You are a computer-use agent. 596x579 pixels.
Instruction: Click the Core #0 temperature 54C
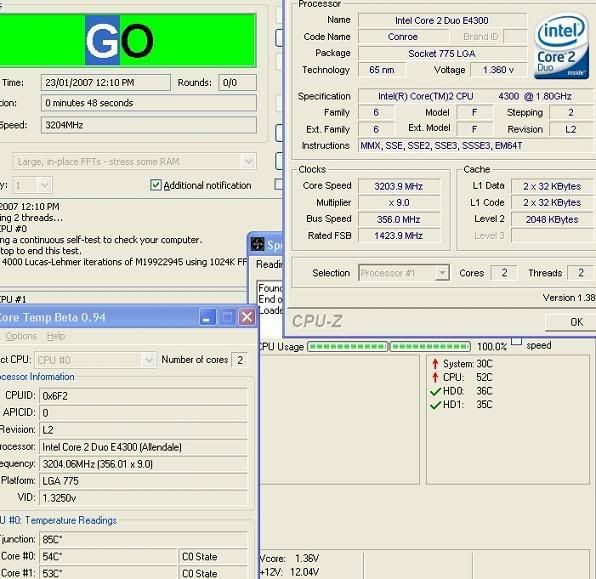coord(108,557)
